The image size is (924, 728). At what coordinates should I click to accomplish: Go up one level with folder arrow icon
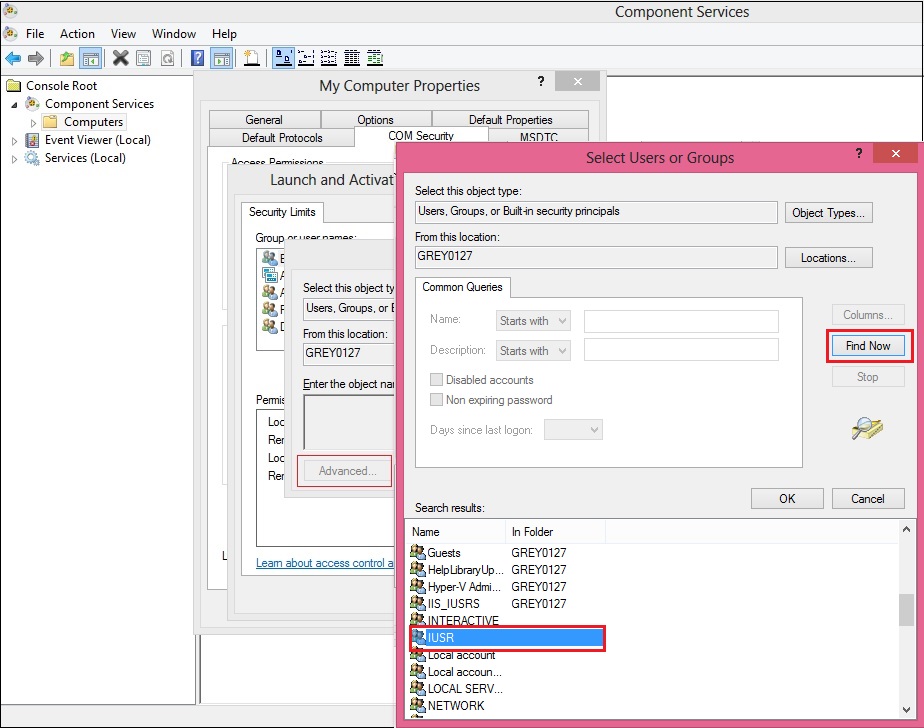coord(67,58)
